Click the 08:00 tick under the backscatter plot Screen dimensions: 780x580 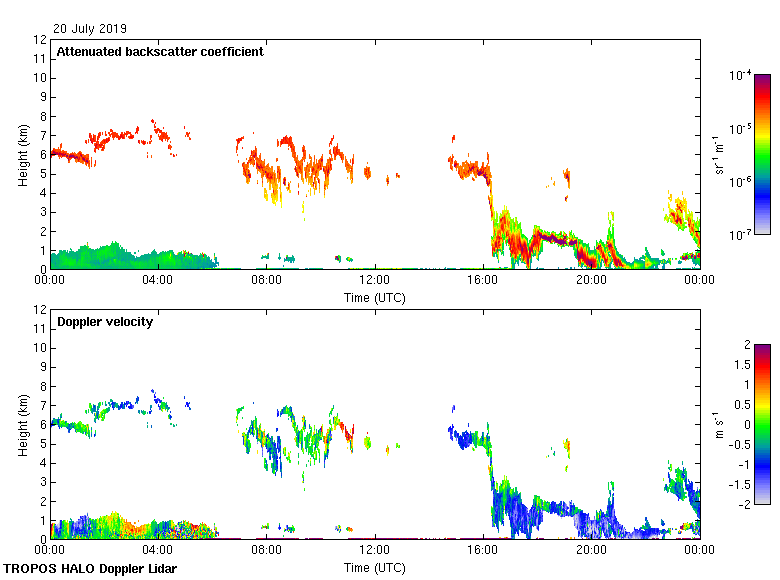tap(267, 281)
